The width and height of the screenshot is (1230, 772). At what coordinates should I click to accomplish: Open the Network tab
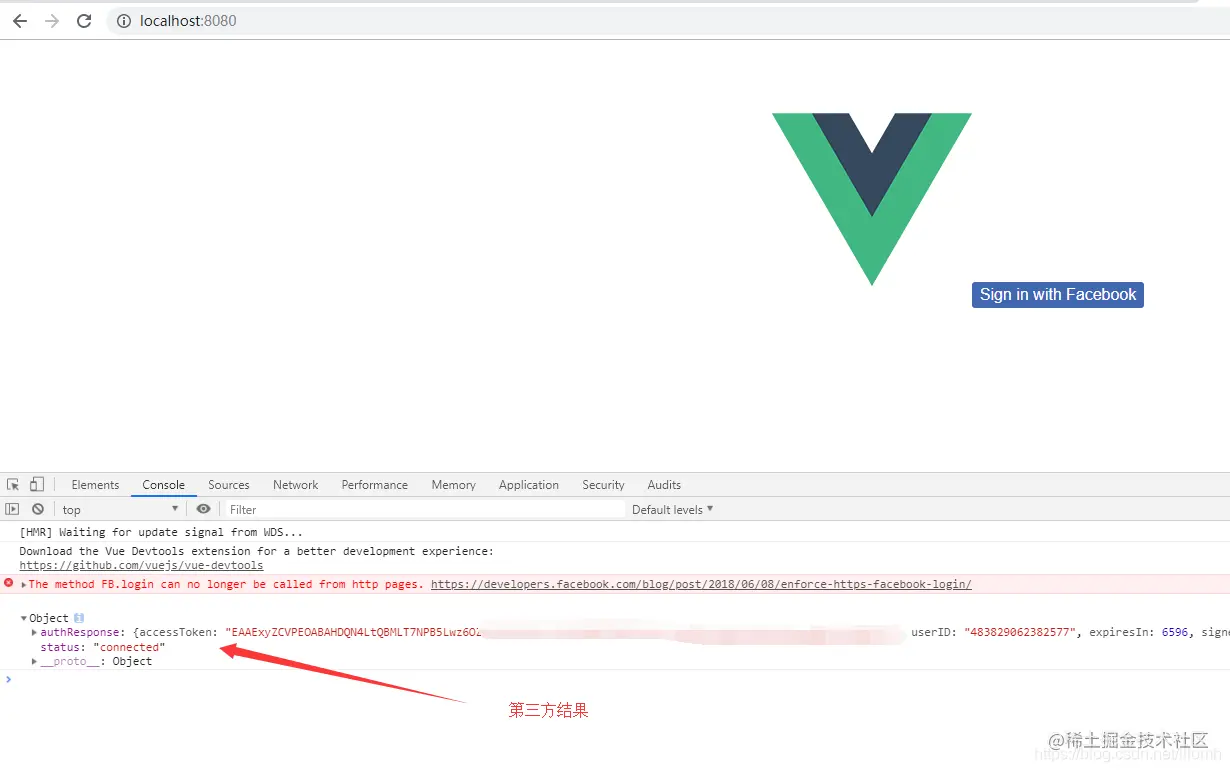coord(296,485)
